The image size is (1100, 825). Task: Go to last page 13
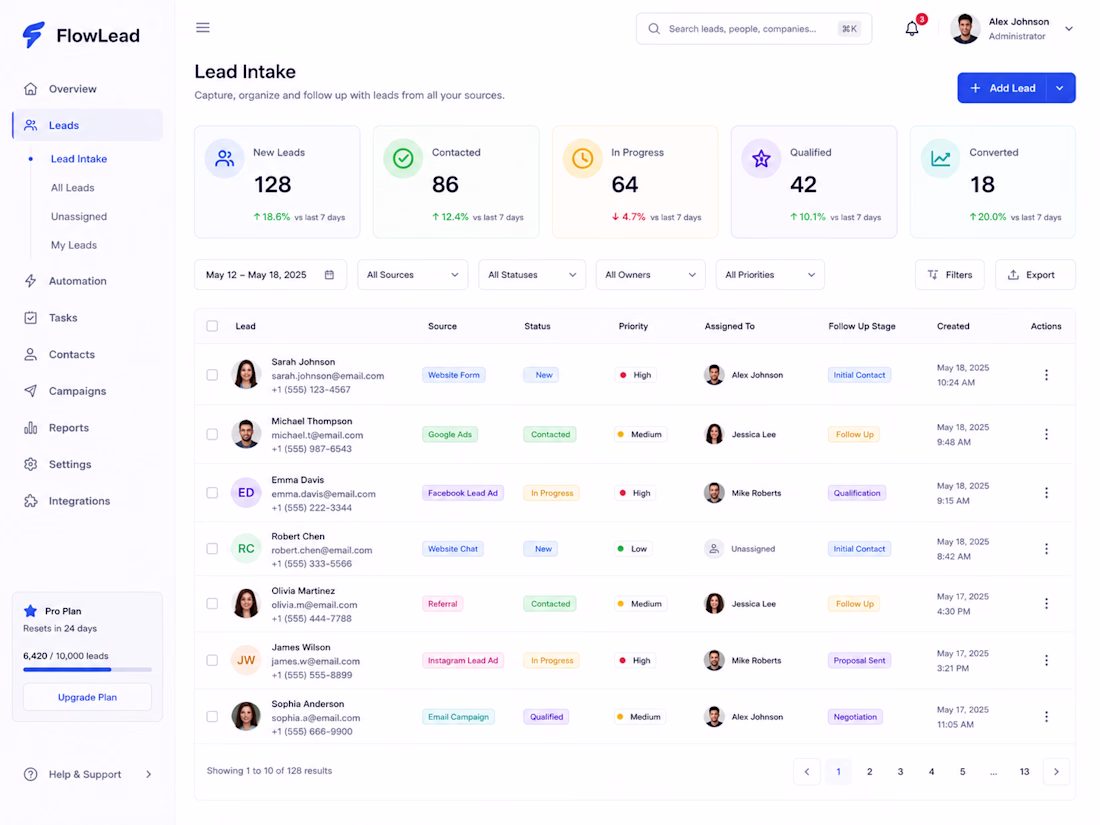coord(1024,771)
